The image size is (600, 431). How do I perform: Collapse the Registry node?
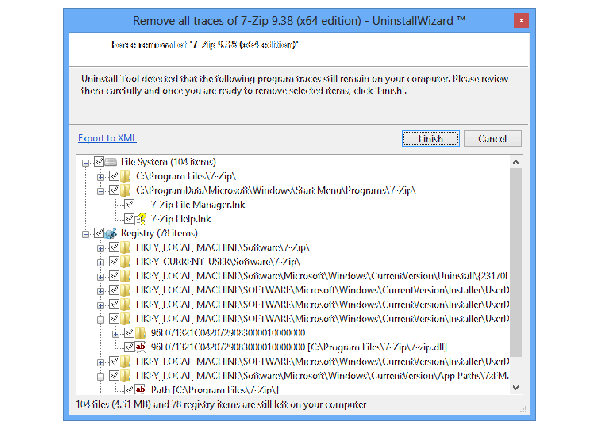(85, 234)
